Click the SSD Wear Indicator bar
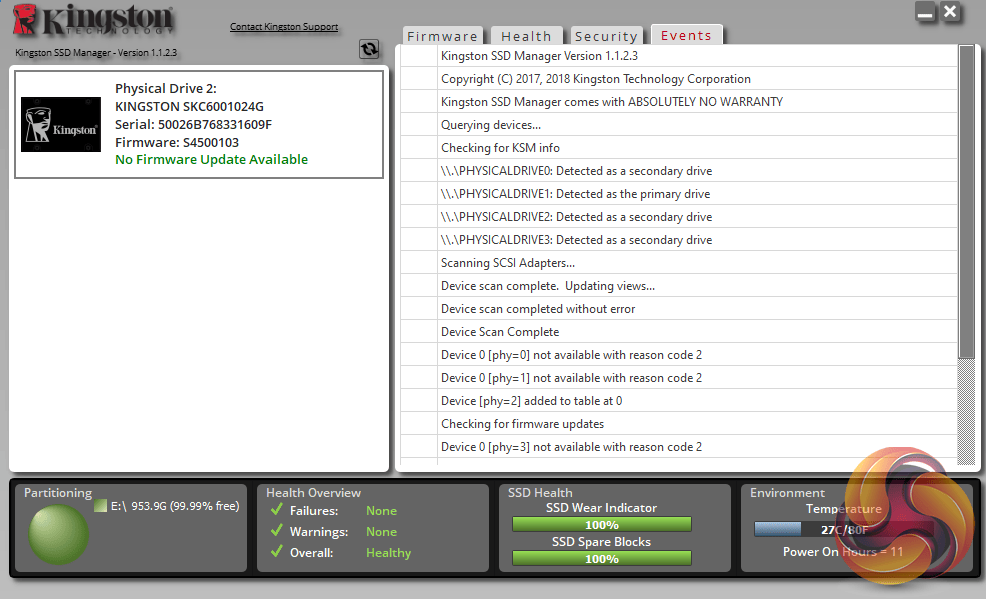Image resolution: width=986 pixels, height=601 pixels. click(x=602, y=524)
